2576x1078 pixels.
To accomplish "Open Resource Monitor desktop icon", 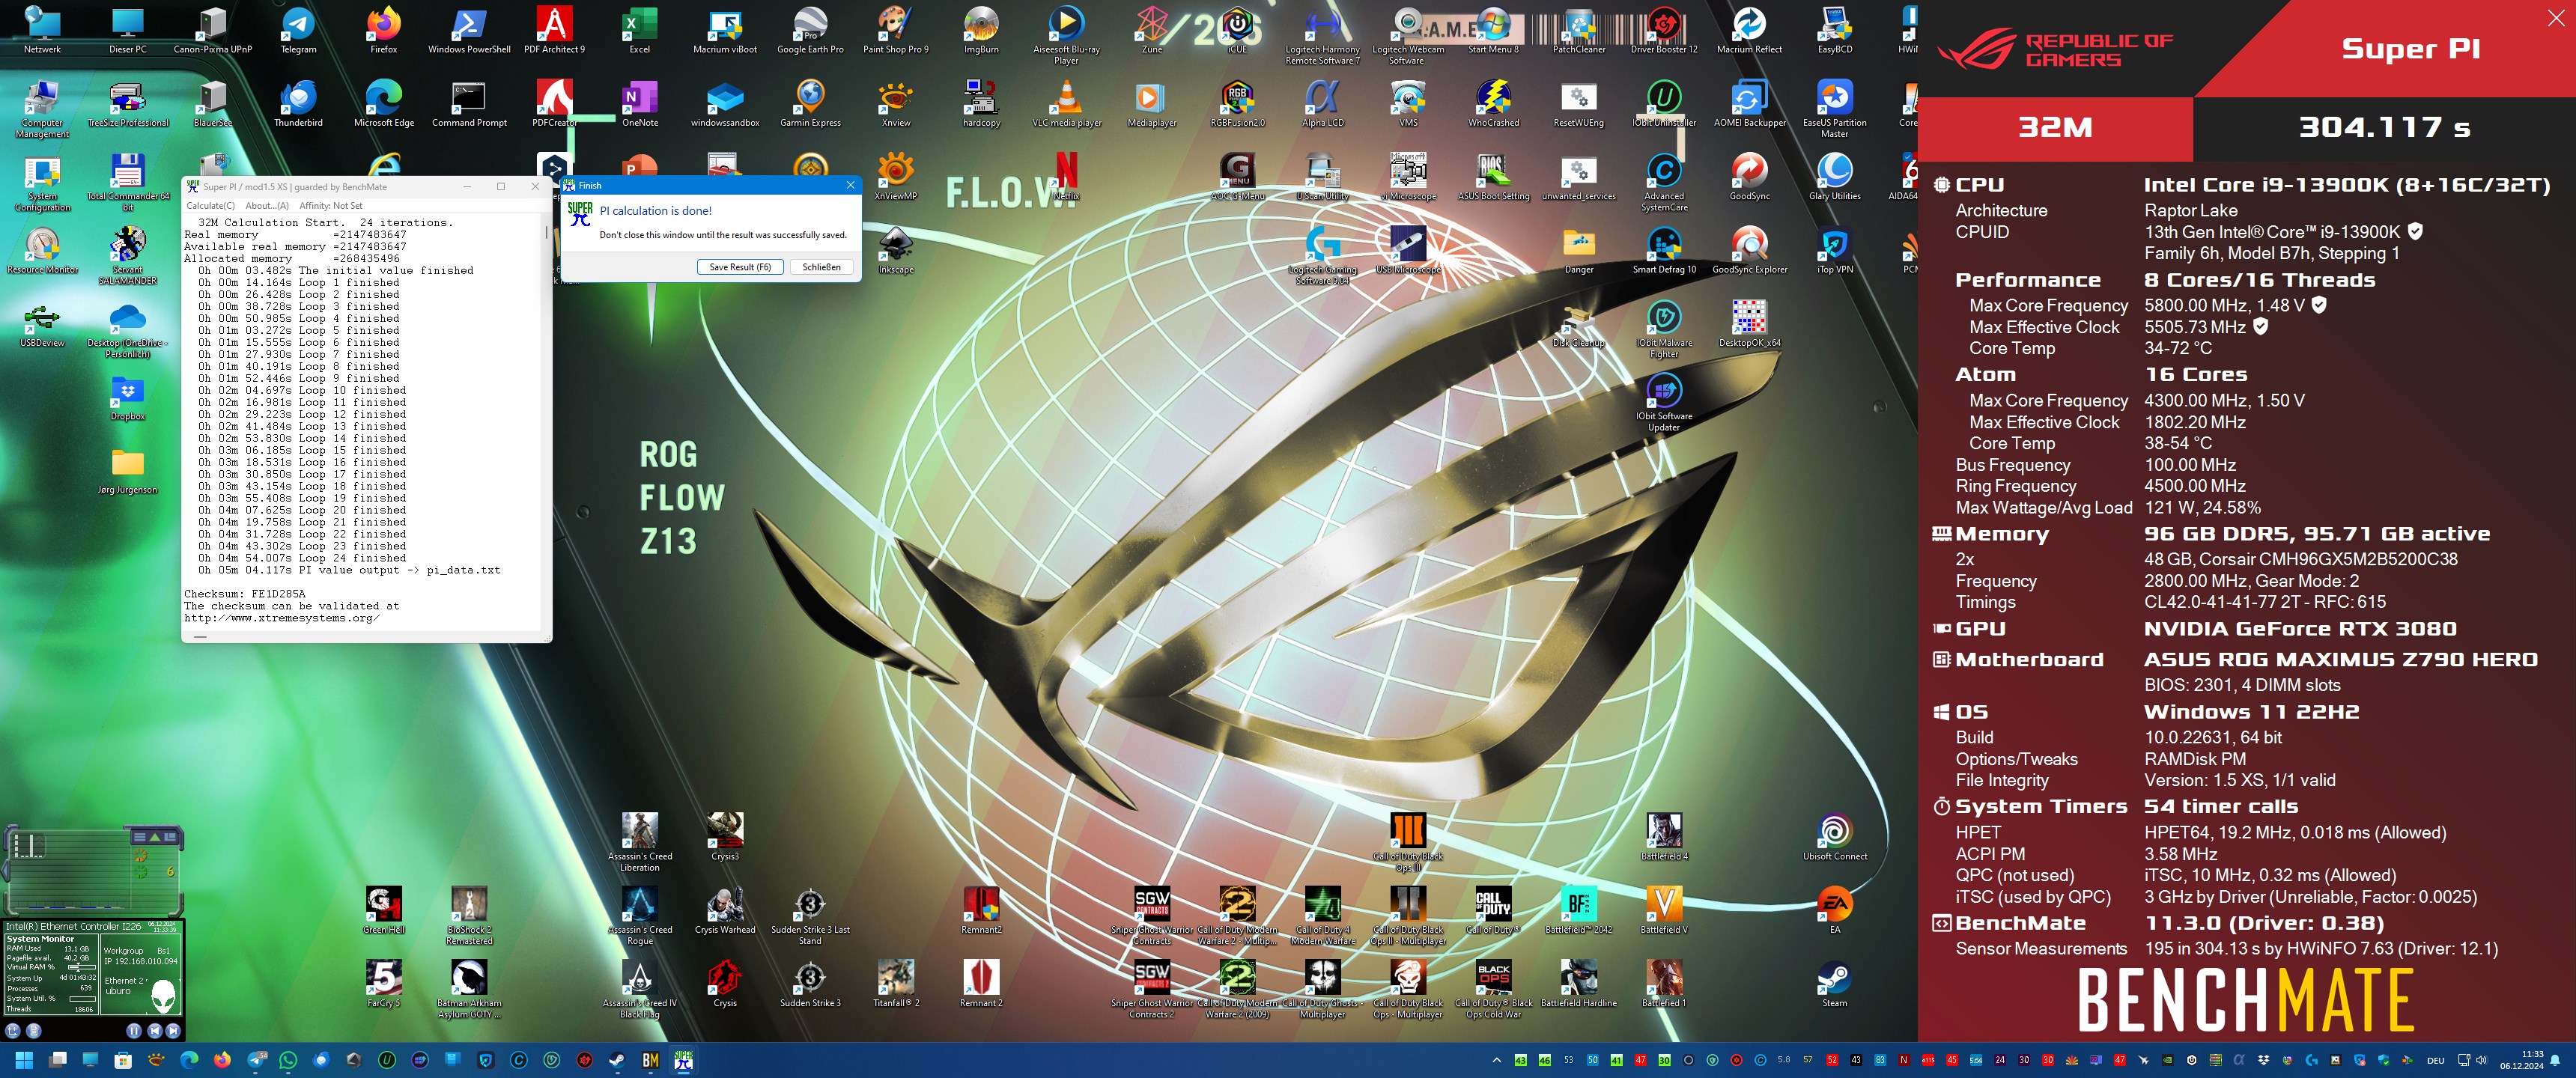I will 42,250.
